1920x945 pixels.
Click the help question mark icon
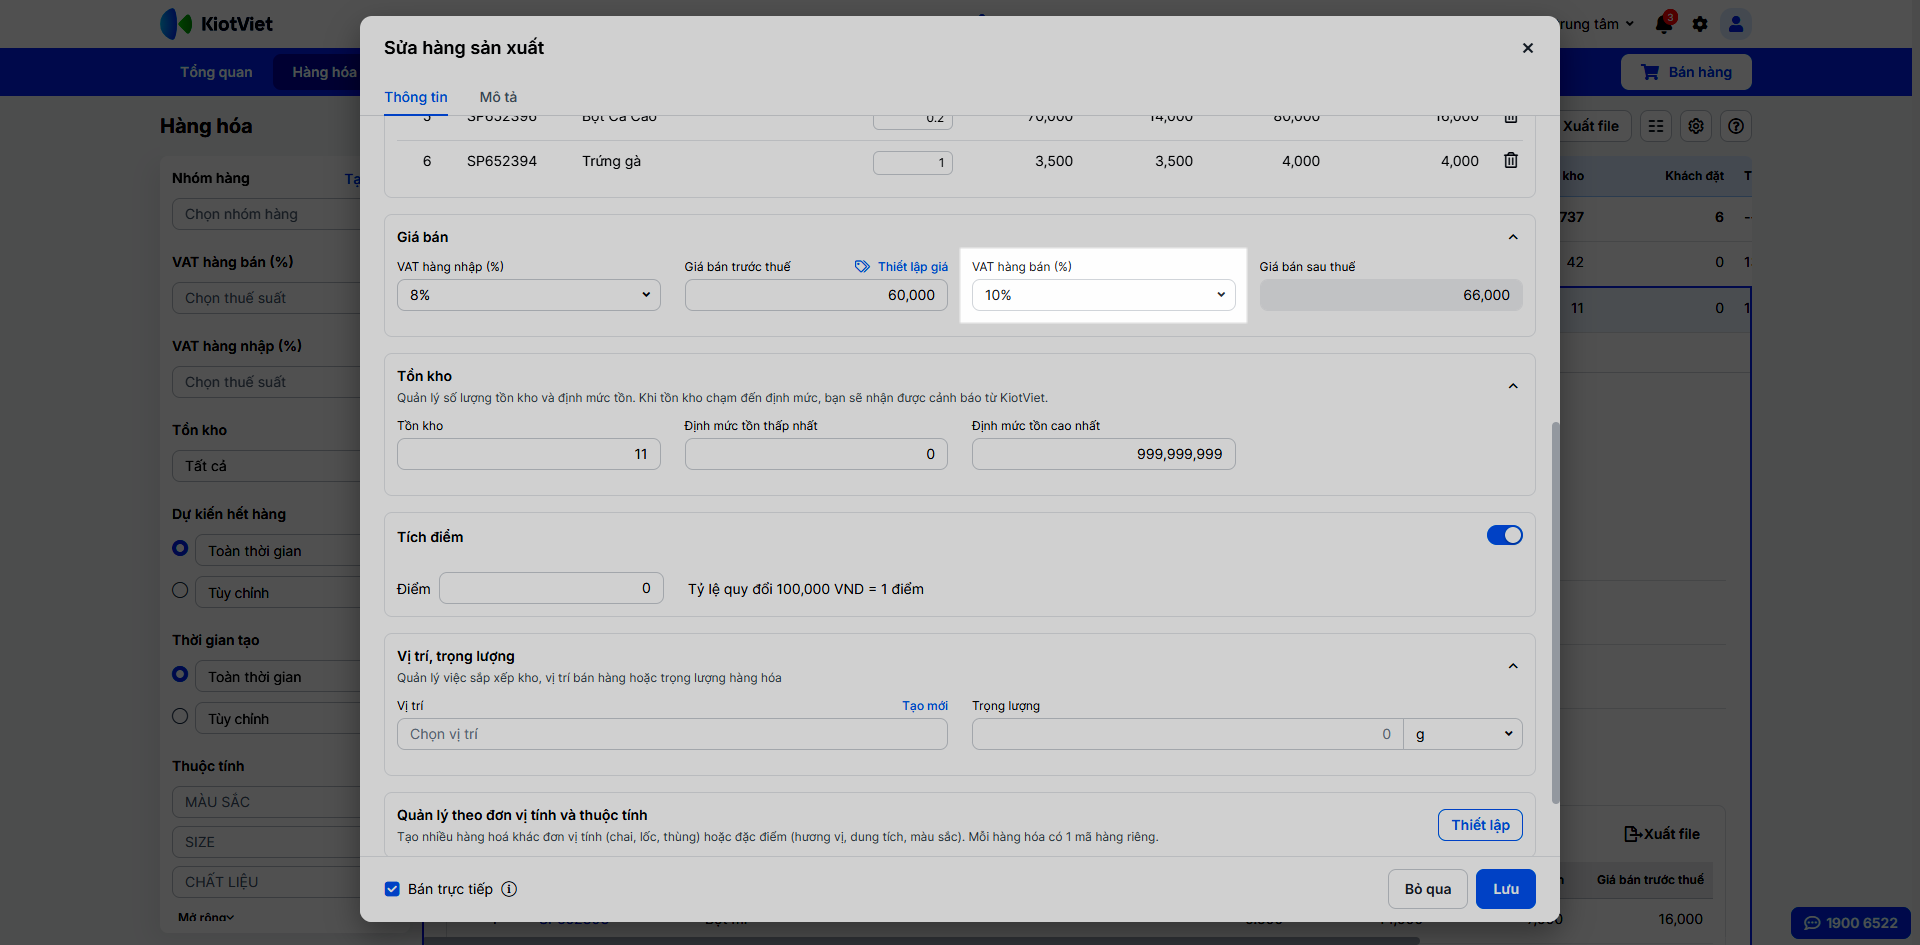pyautogui.click(x=1736, y=126)
